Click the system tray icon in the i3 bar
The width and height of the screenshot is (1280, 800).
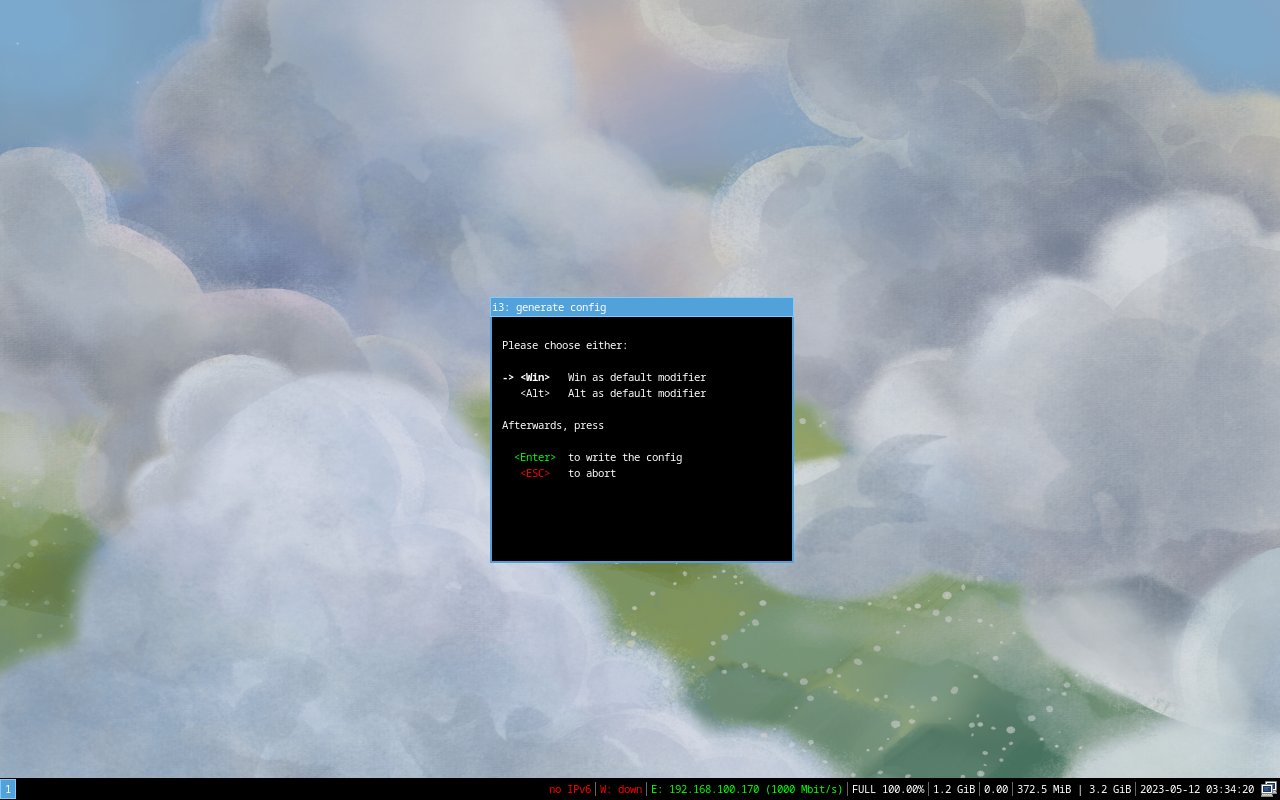coord(1269,789)
